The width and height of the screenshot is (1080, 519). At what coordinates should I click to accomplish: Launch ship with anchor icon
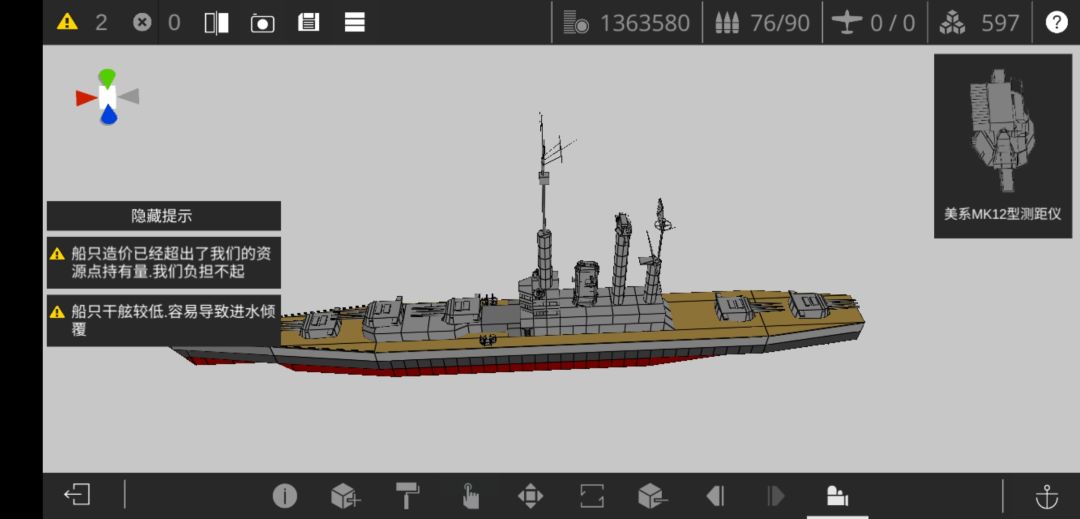[1047, 496]
